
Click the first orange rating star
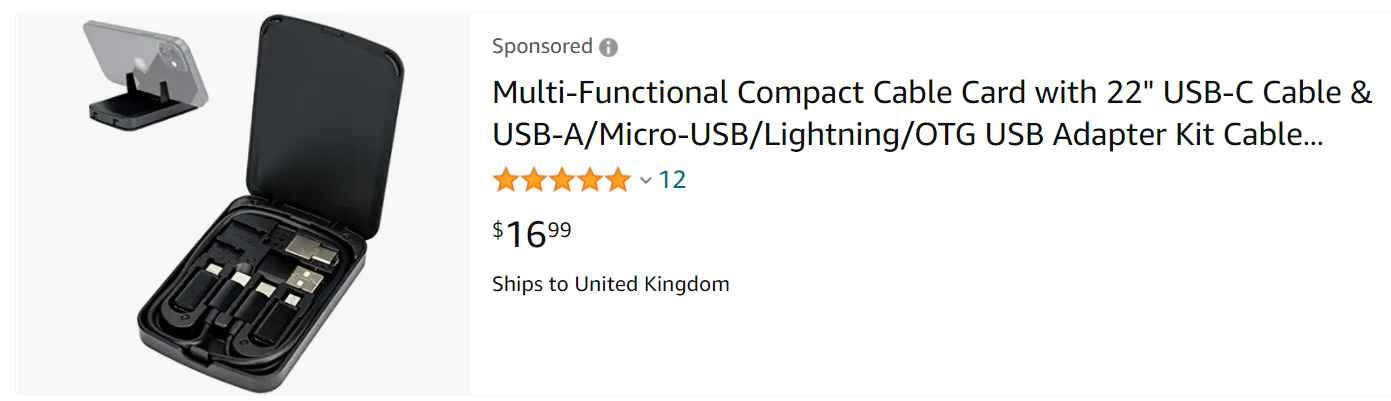point(506,180)
